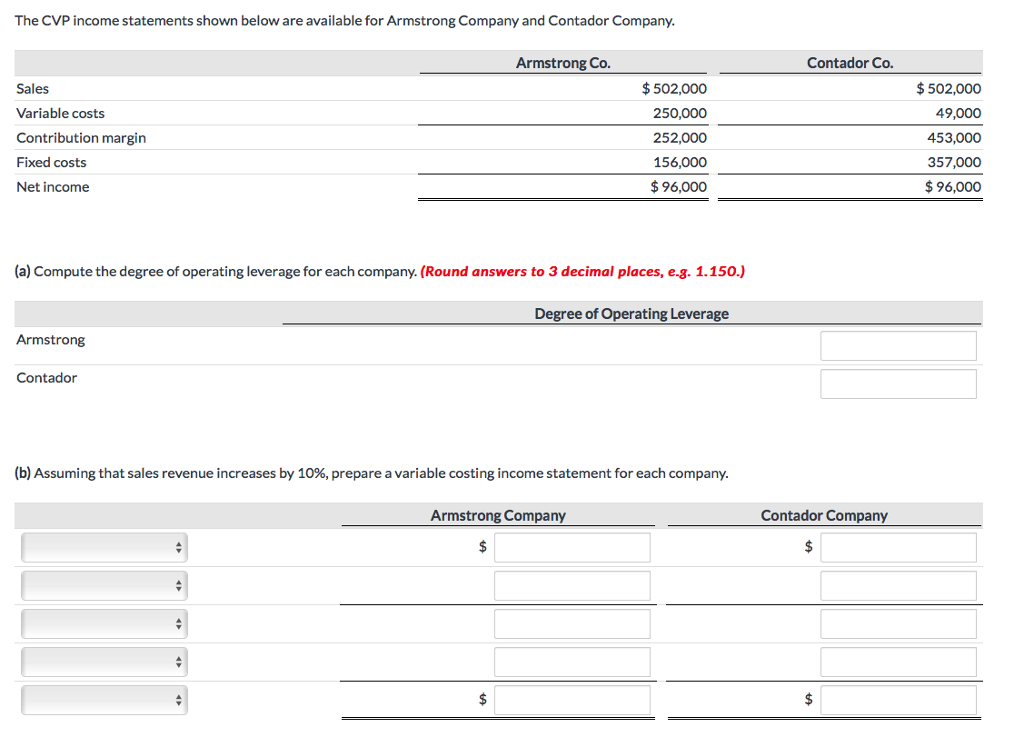
Task: Click the 'Variable costs' row label
Action: click(x=60, y=114)
